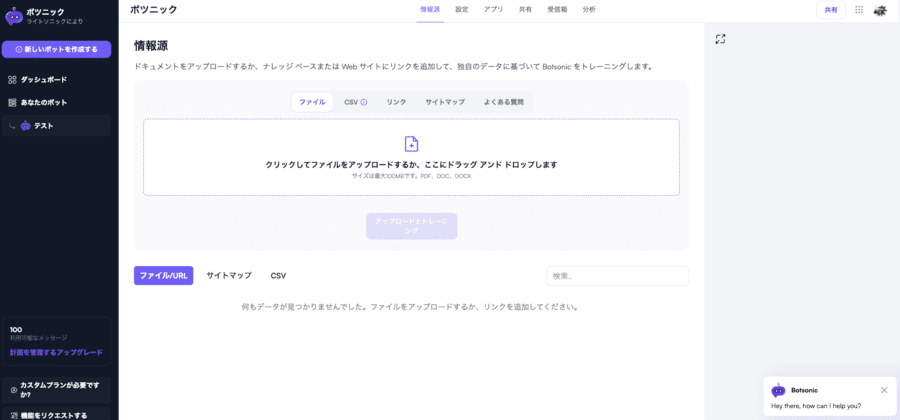Select the テスト bot entry
The height and width of the screenshot is (420, 900).
pyautogui.click(x=56, y=126)
